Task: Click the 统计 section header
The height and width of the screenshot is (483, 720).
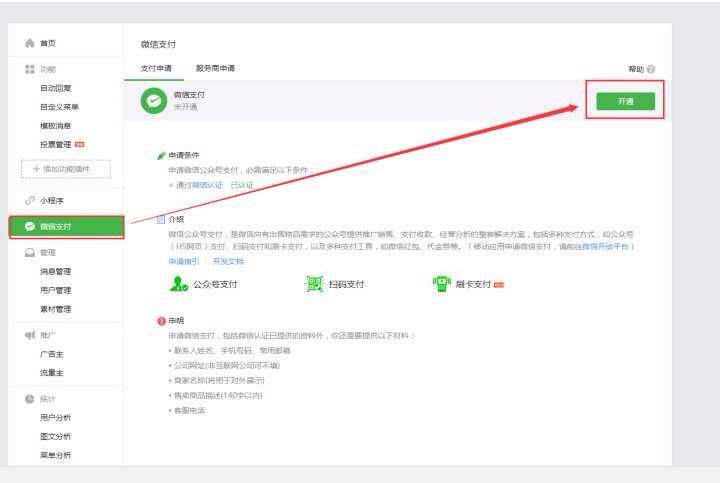Action: [x=48, y=399]
